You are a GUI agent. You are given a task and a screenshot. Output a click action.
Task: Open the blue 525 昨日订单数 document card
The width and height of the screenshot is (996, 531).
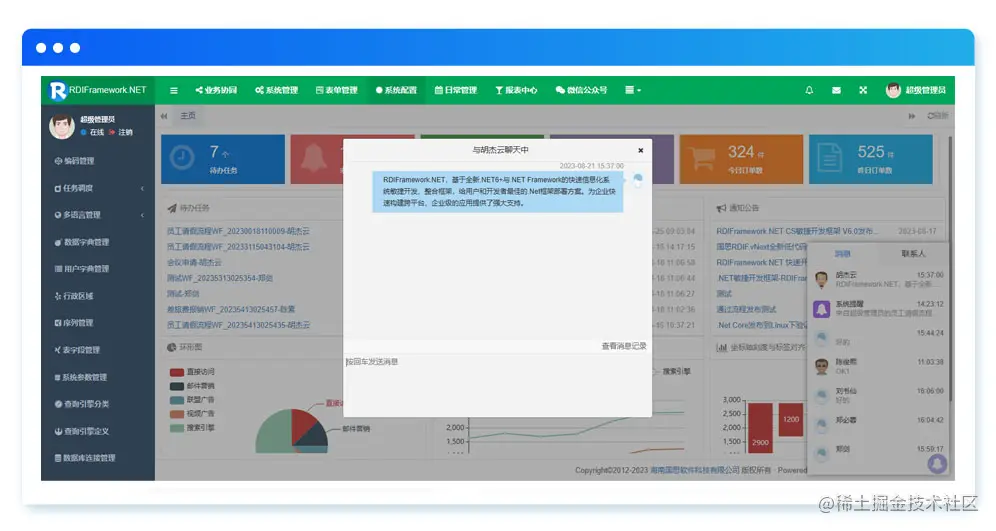pos(871,159)
